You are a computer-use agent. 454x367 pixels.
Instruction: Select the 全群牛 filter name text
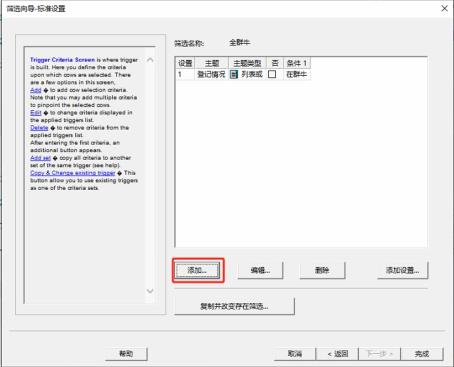tap(240, 43)
